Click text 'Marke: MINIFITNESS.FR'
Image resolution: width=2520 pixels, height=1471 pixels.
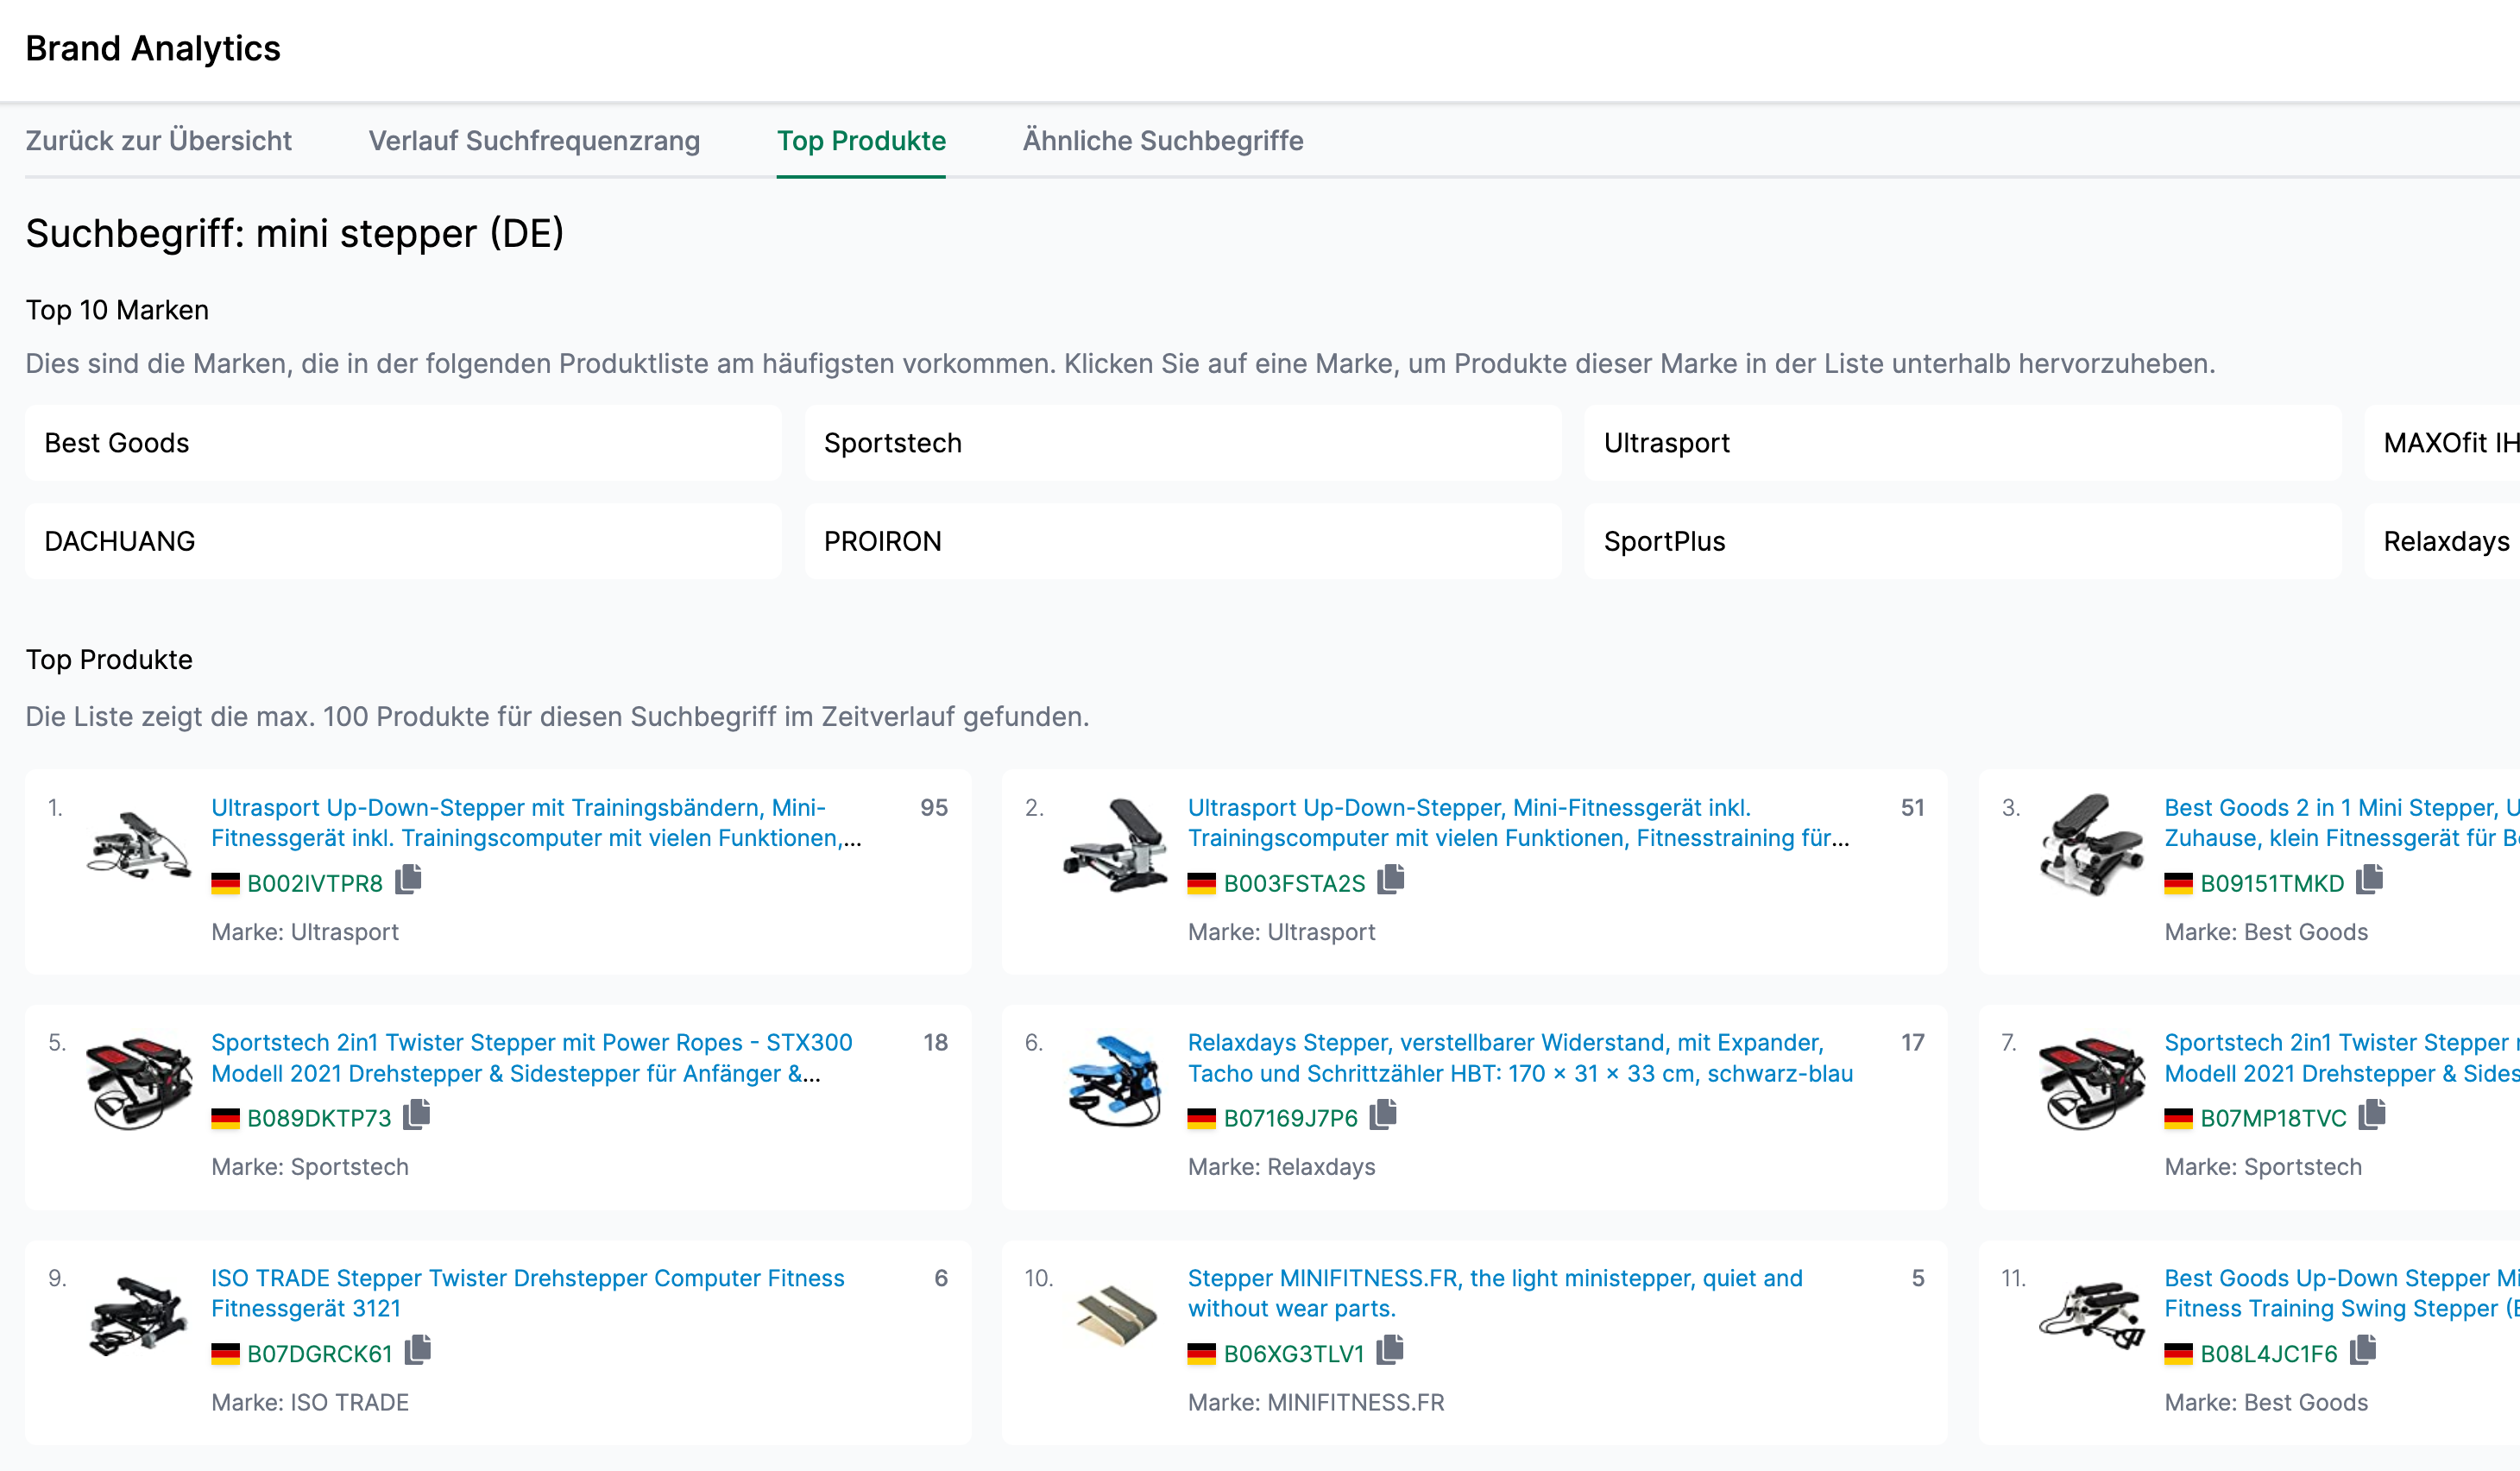pos(1316,1403)
